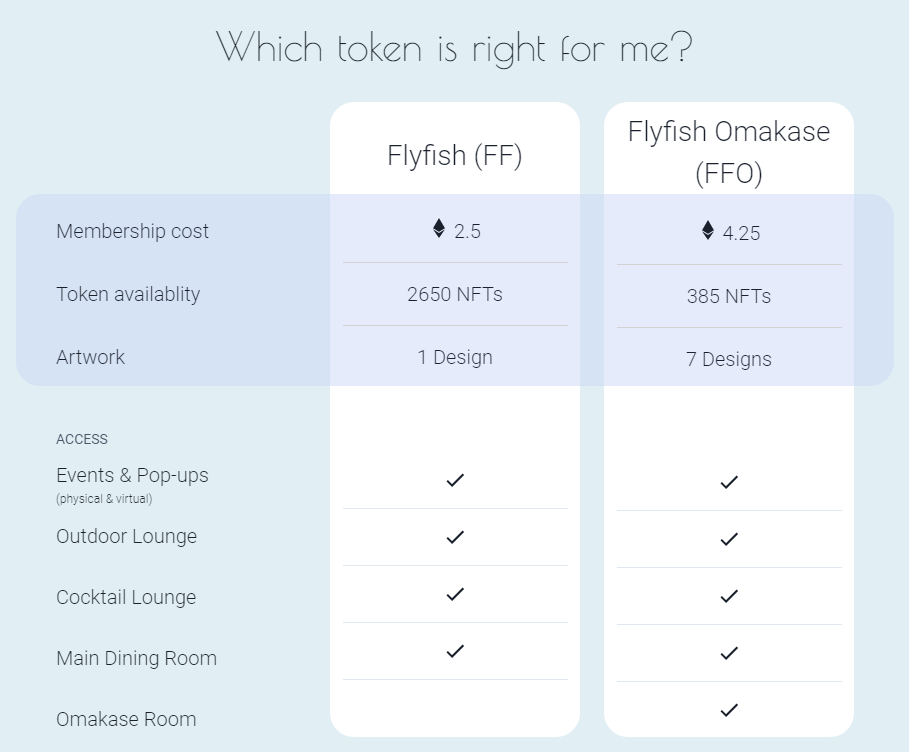Click the Token availability row label
909x752 pixels.
tap(128, 294)
